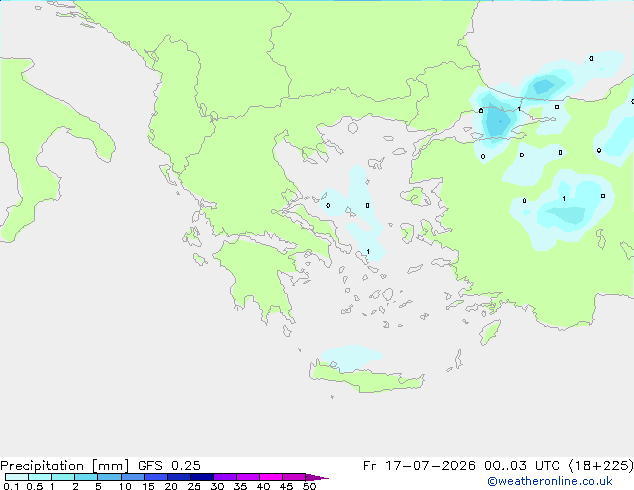Image resolution: width=634 pixels, height=490 pixels.
Task: Click the 25–30 mm dark blue swatch
Action: (202, 477)
